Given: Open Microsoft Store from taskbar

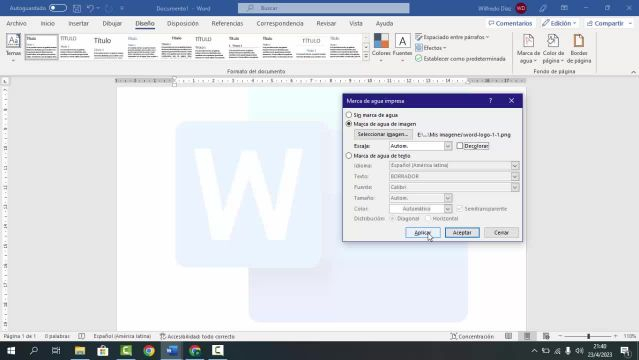Looking at the screenshot, I should pyautogui.click(x=103, y=351).
